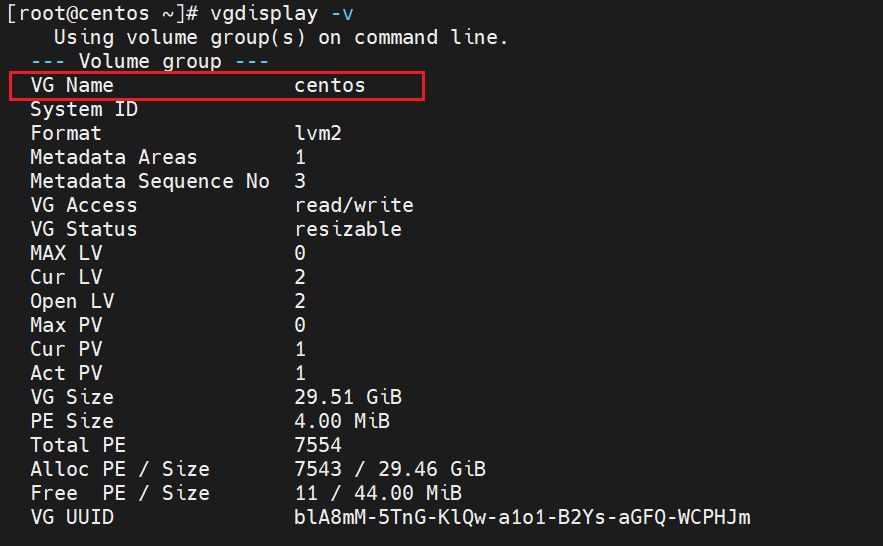Screen dimensions: 883x546
Task: Click the resizable status value
Action: (348, 229)
